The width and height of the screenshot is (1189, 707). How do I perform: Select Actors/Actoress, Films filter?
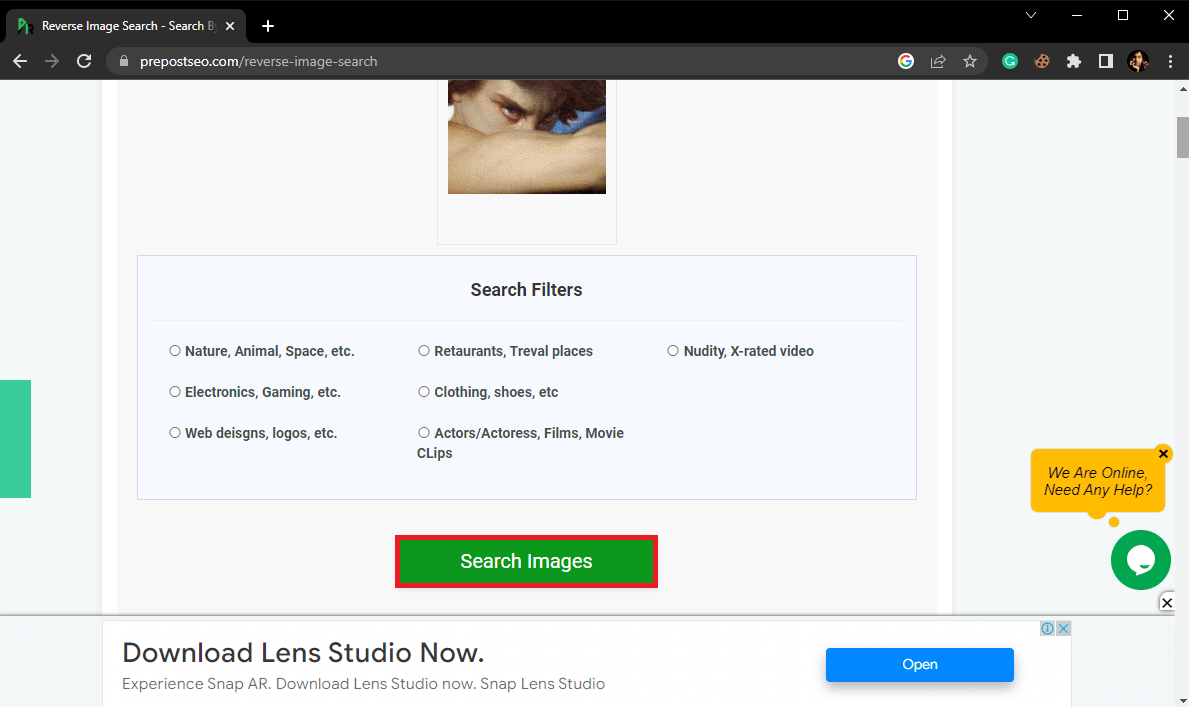click(424, 432)
